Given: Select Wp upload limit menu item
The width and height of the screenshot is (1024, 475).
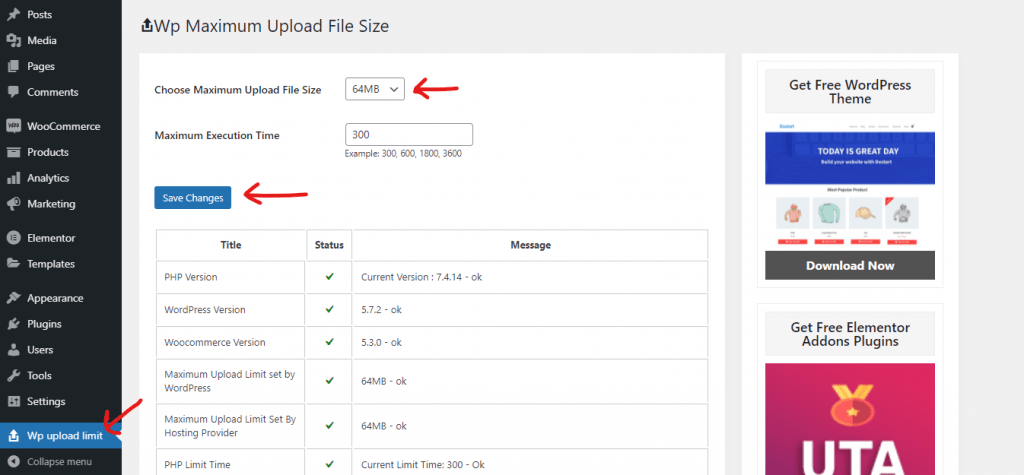Looking at the screenshot, I should [61, 436].
